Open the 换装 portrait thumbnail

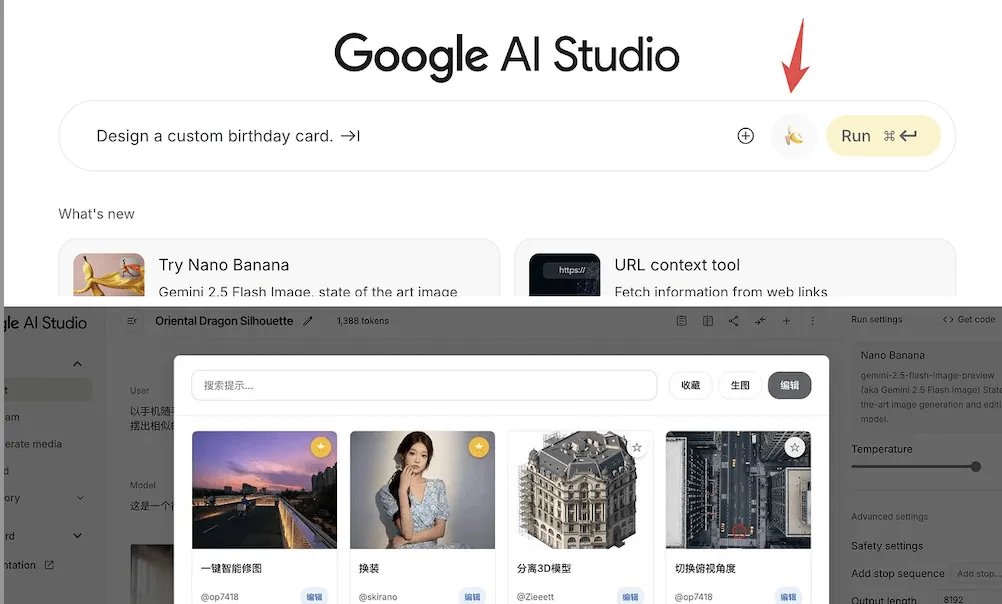click(x=422, y=490)
